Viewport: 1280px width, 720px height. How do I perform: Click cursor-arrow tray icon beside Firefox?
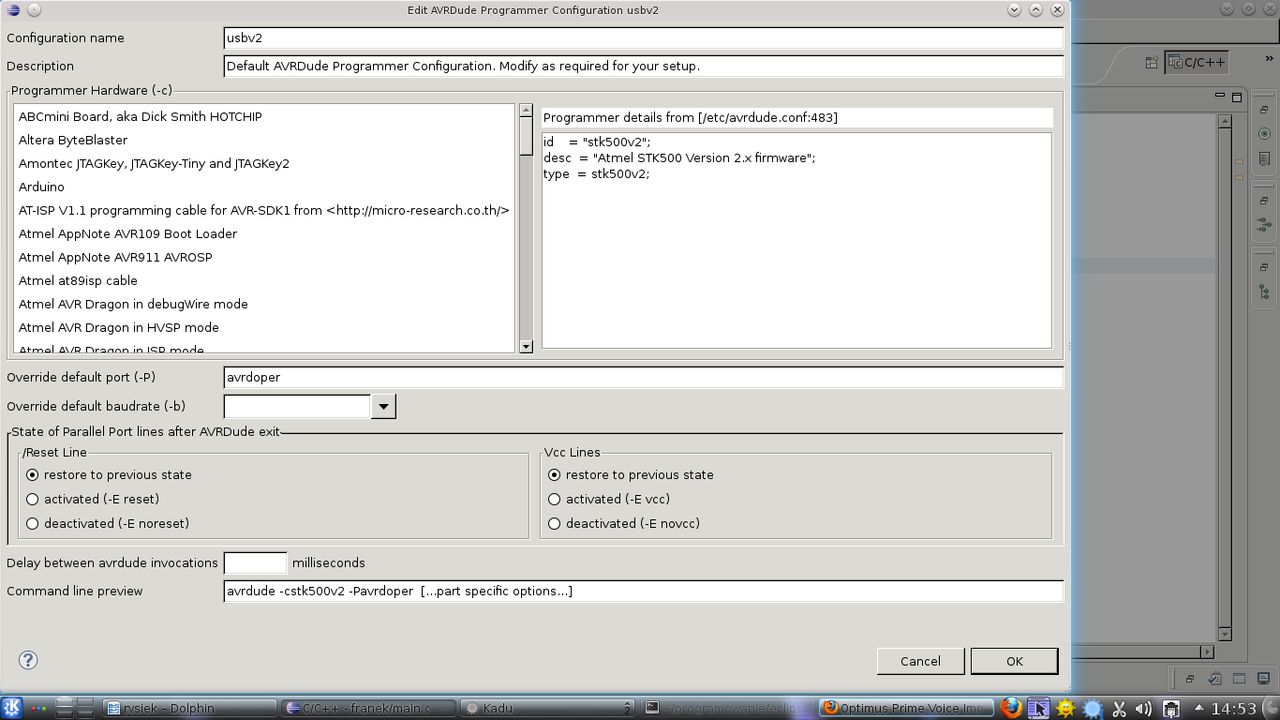(1039, 708)
